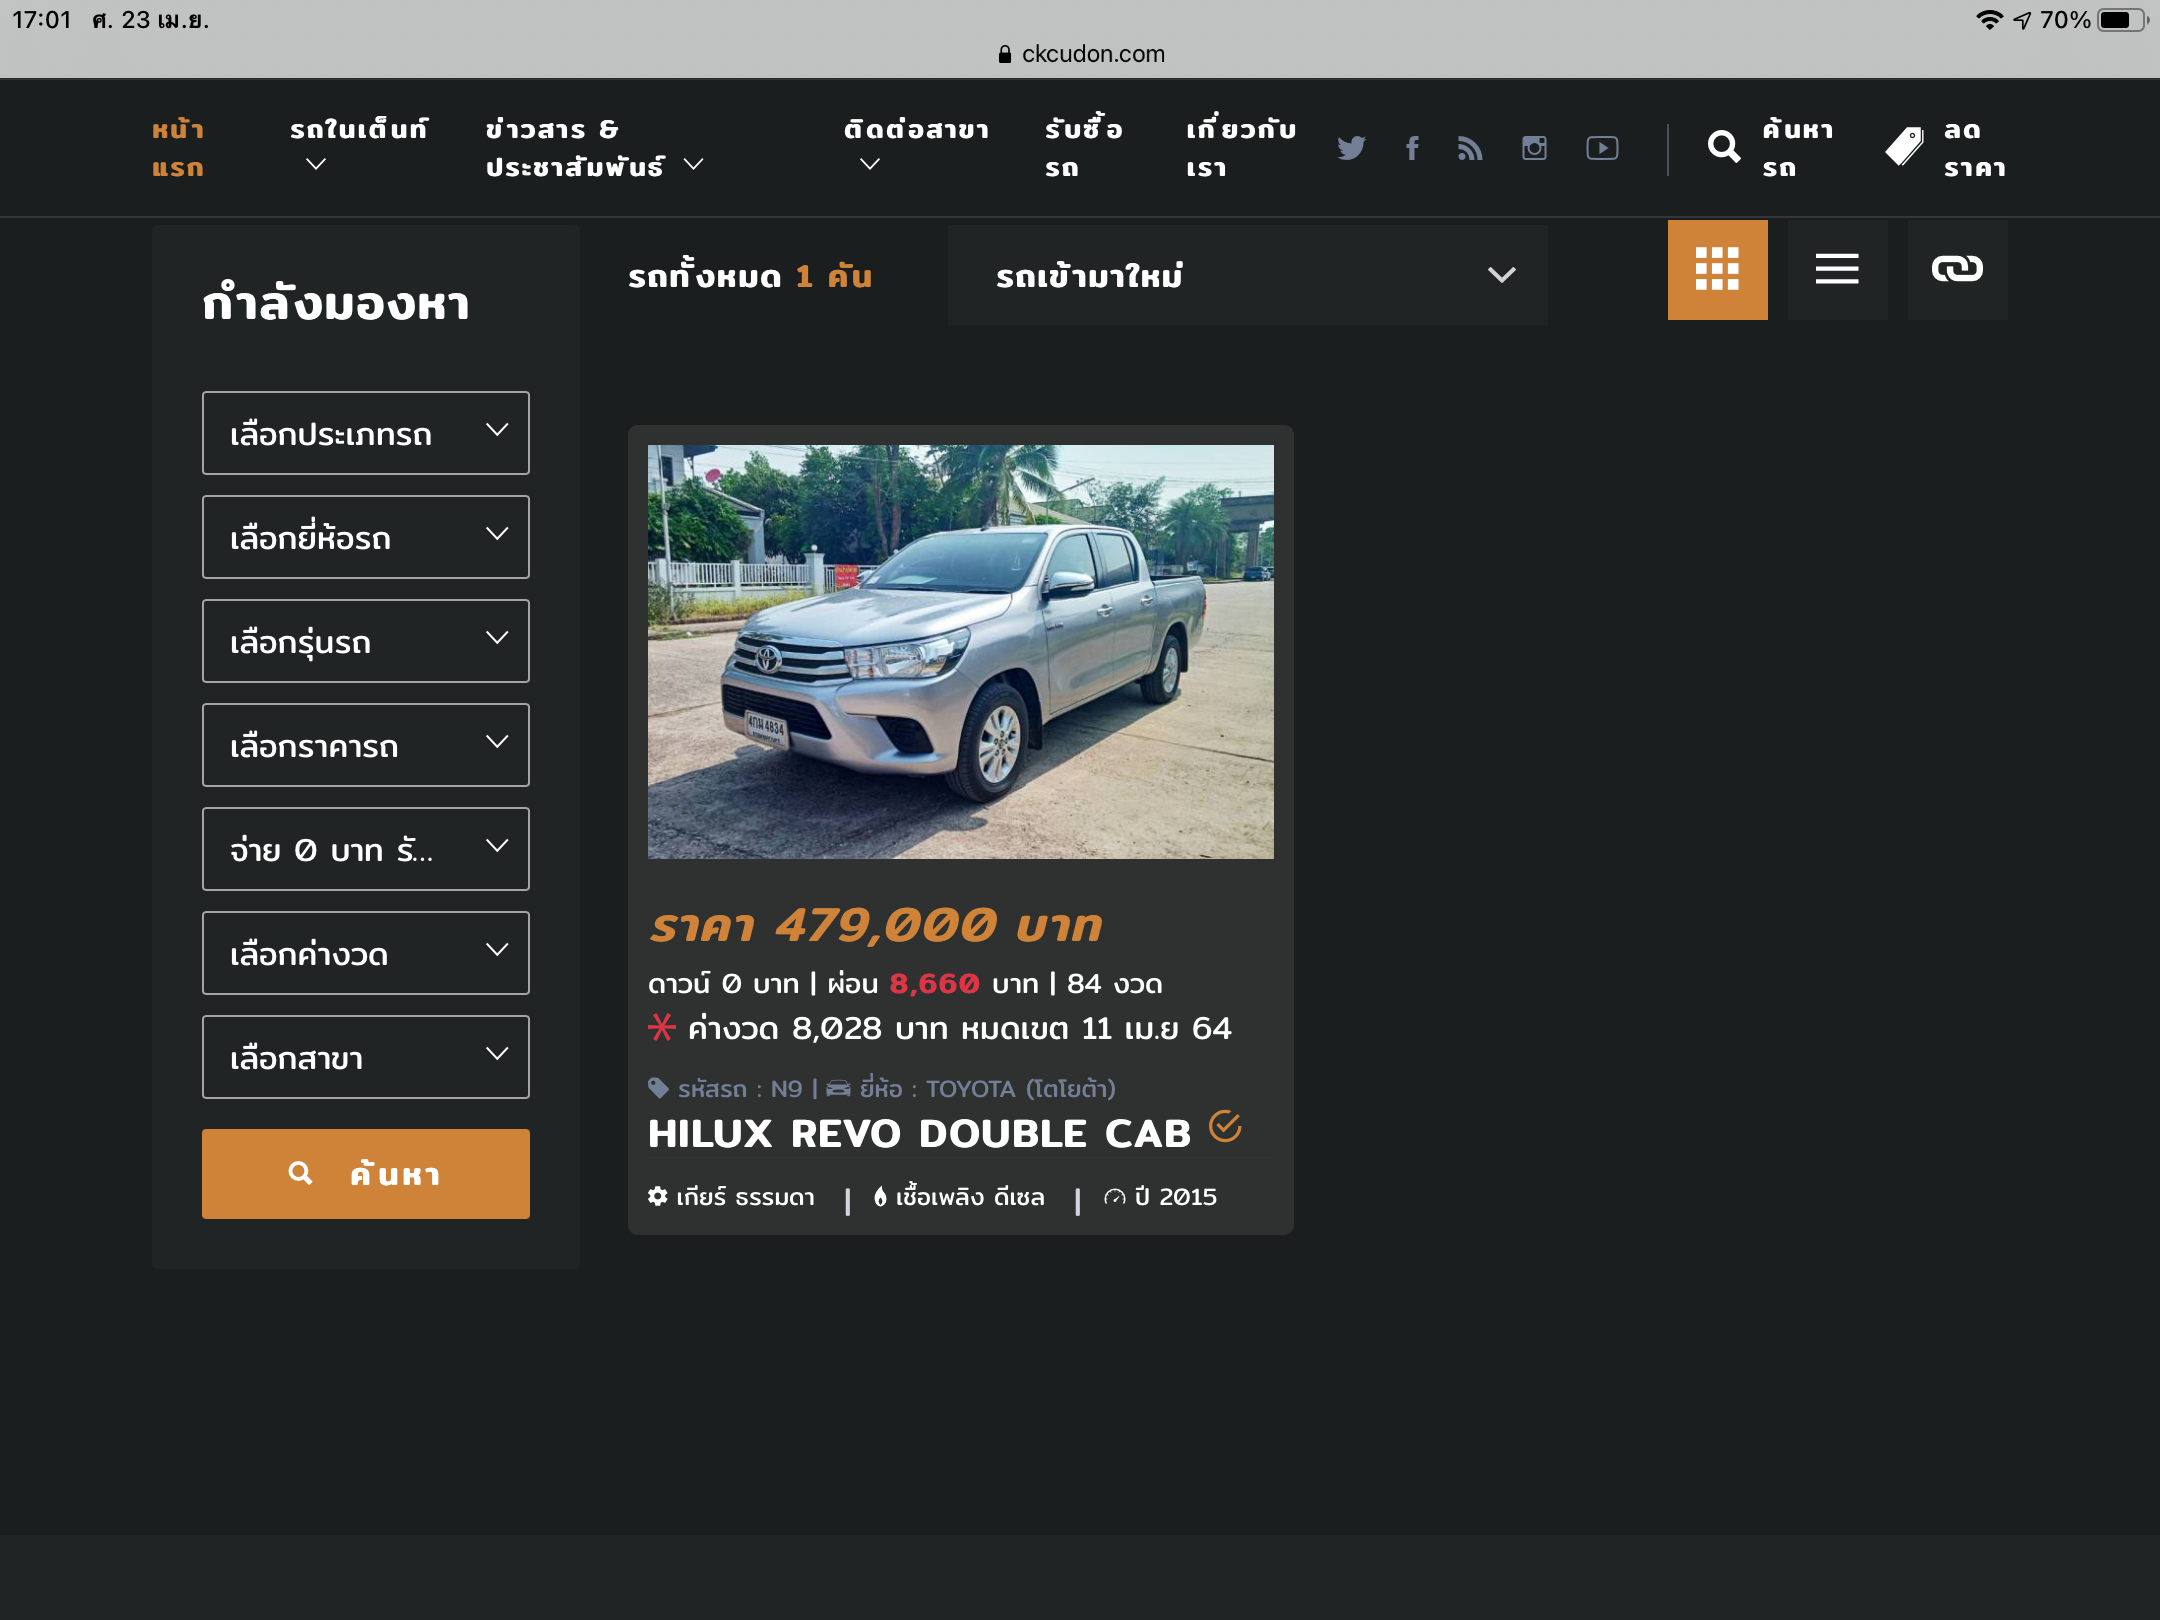
Task: Open the เลือกประเภทรถ car type dropdown
Action: (x=365, y=433)
